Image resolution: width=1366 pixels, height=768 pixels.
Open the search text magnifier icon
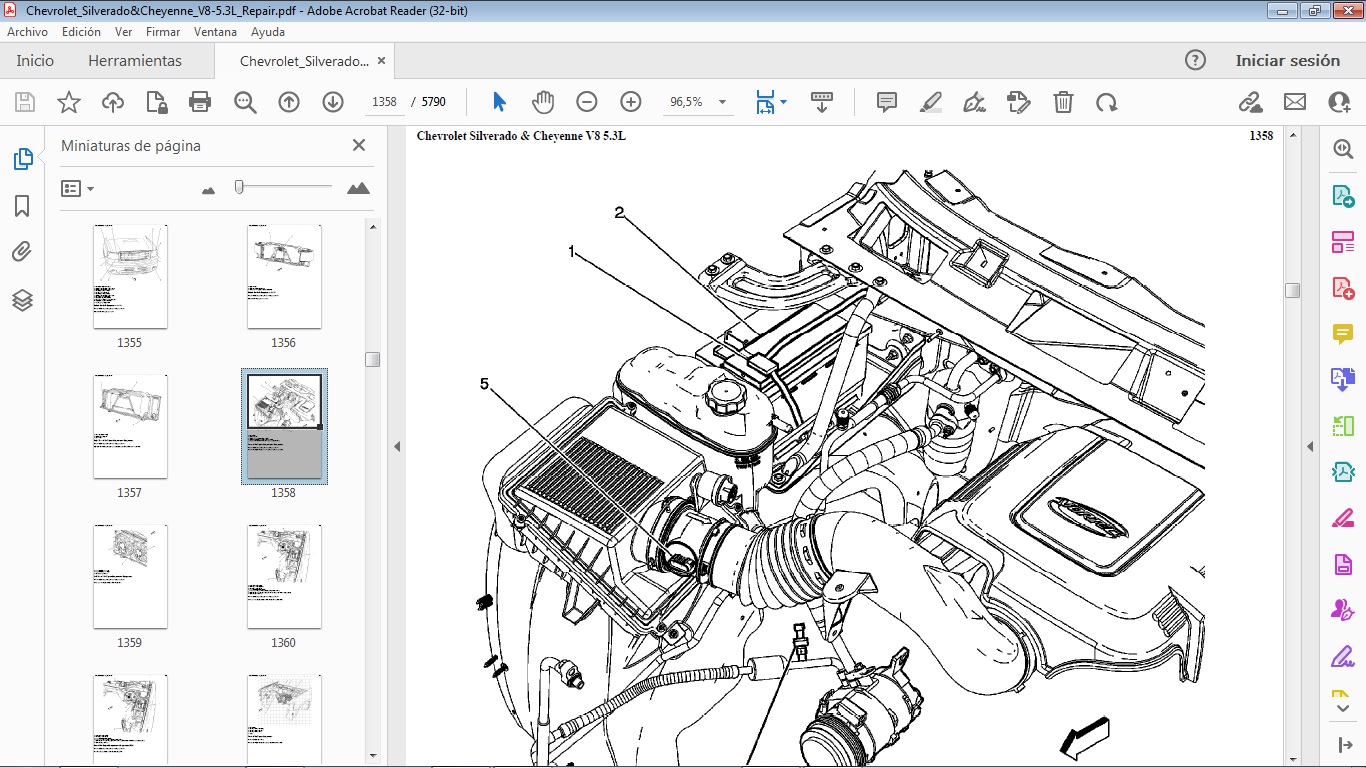click(245, 102)
